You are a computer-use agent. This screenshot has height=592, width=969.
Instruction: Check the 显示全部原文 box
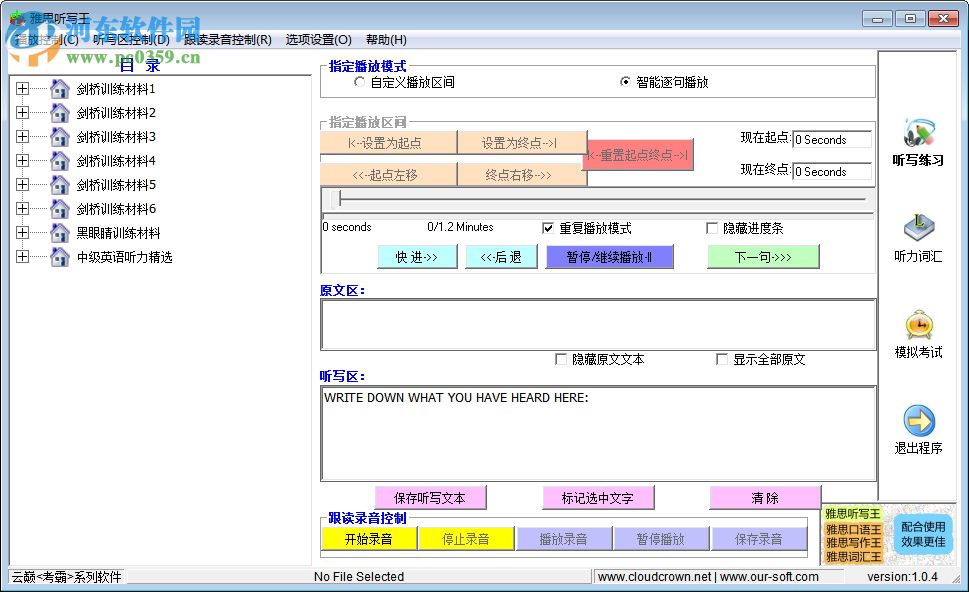pyautogui.click(x=722, y=360)
